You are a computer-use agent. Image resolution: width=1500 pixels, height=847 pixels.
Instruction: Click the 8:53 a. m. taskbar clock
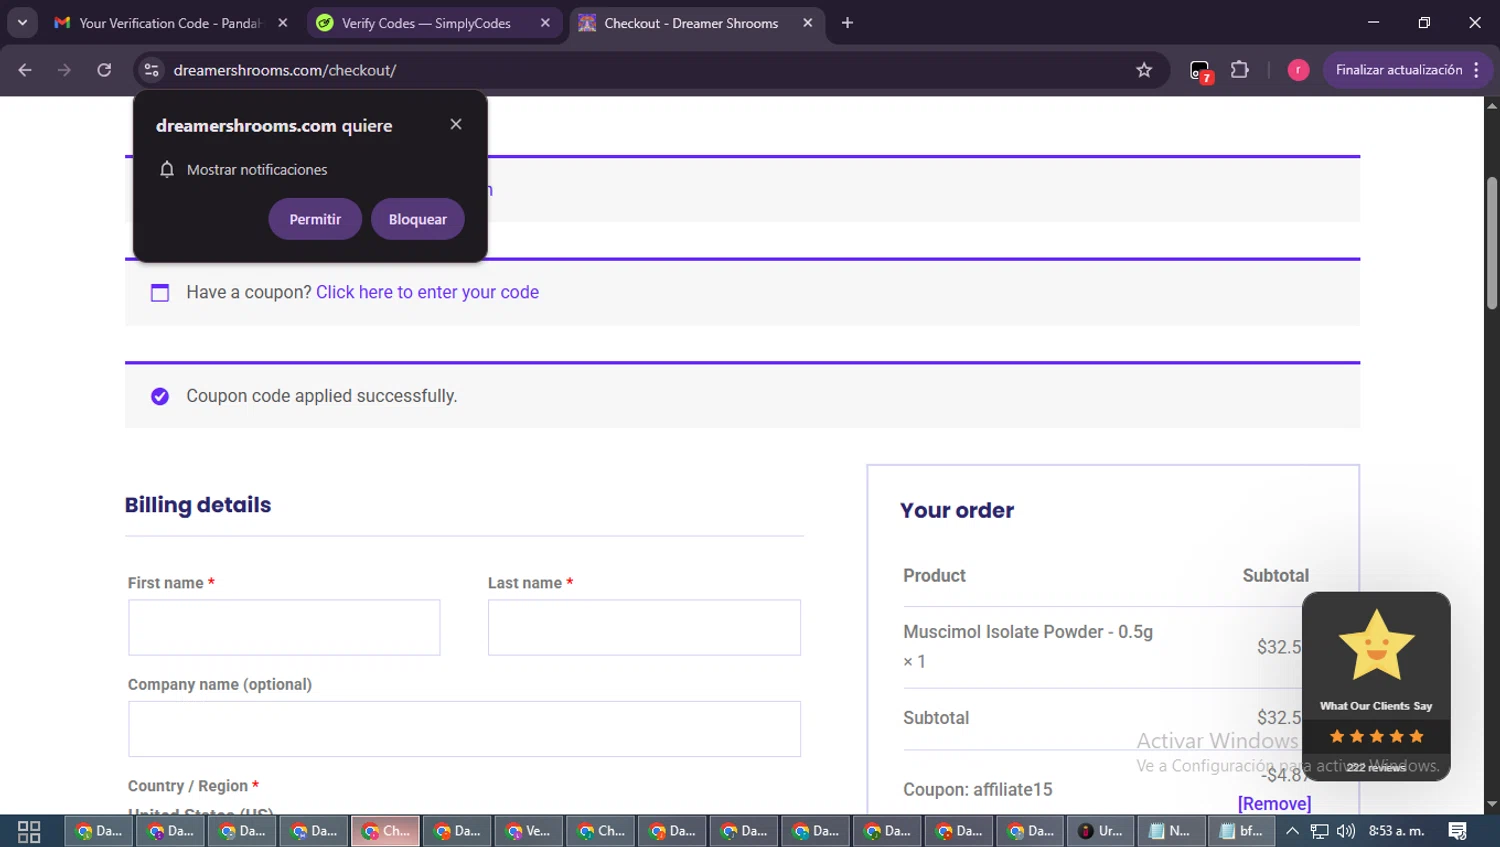(x=1396, y=831)
